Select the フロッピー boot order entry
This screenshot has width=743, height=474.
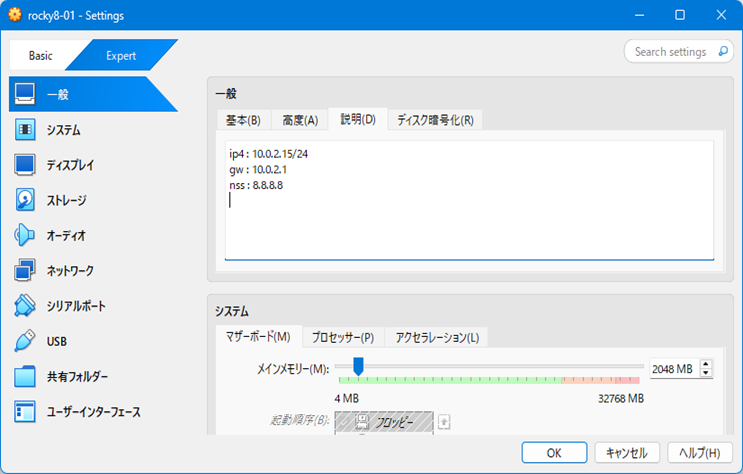384,421
